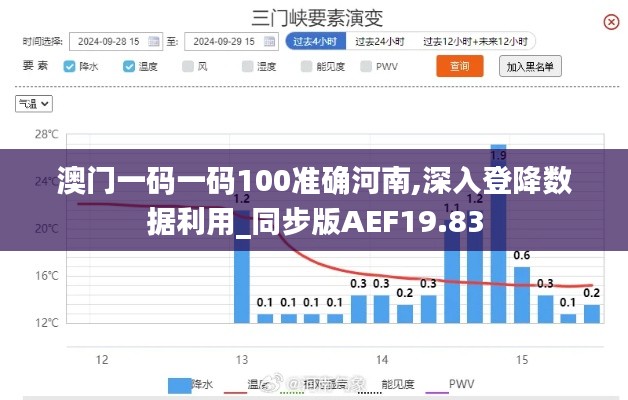Click the 时间选择 label
The image size is (628, 400).
tap(42, 41)
